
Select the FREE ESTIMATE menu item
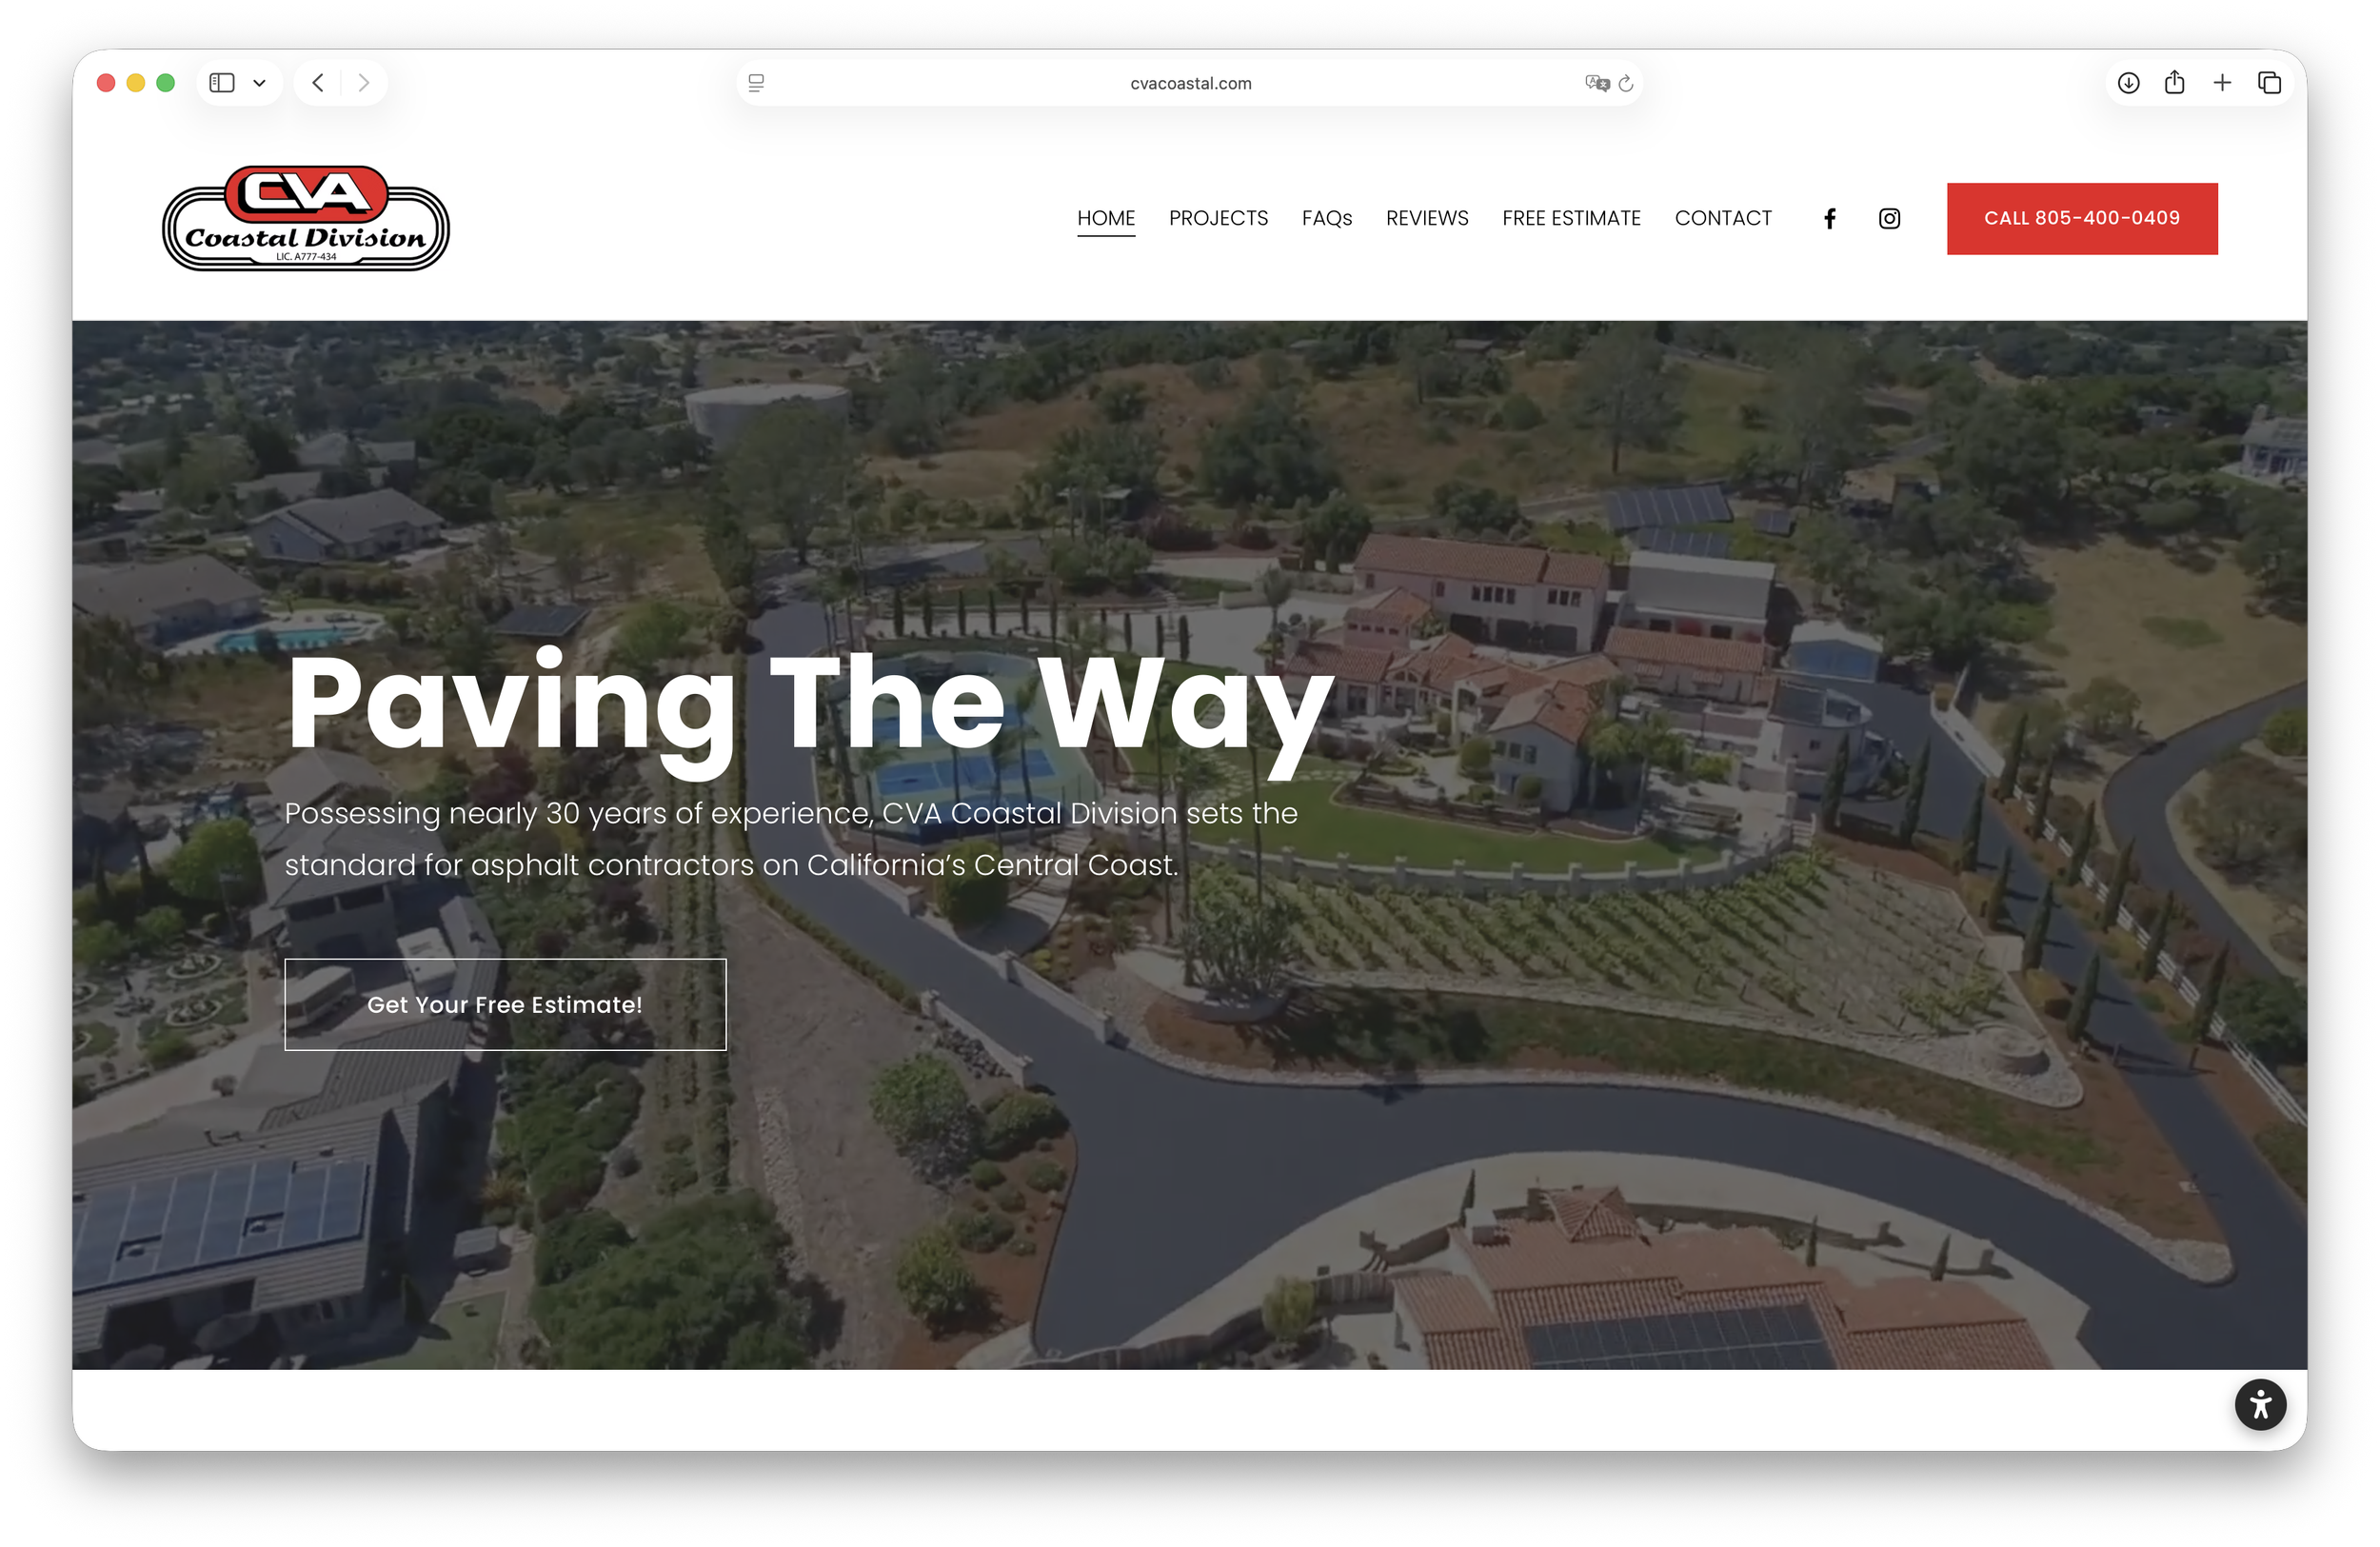click(1571, 218)
